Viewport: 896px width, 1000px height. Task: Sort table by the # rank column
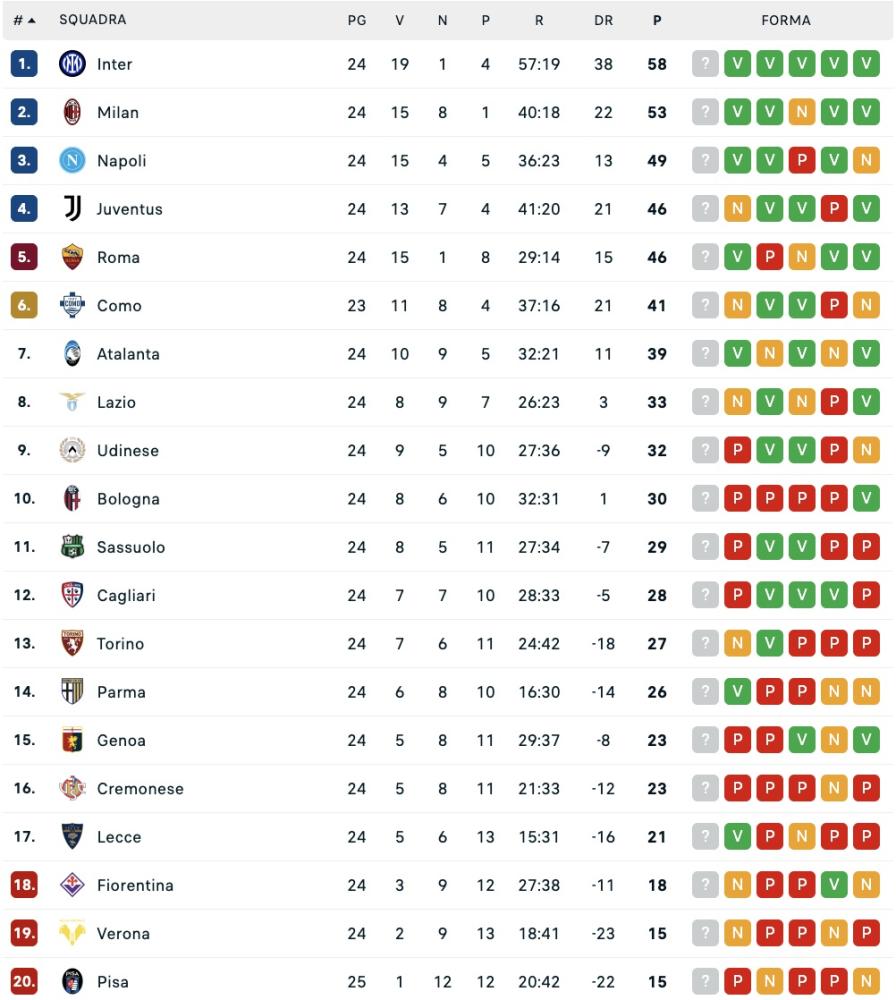24,20
